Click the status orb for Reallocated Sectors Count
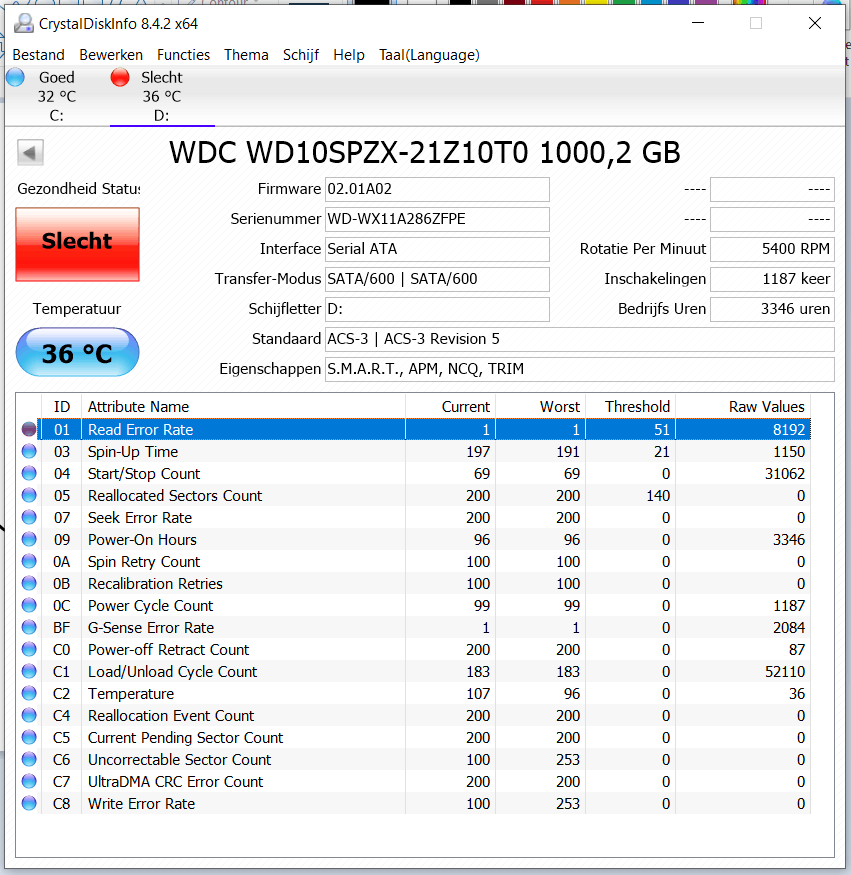851x875 pixels. (29, 496)
